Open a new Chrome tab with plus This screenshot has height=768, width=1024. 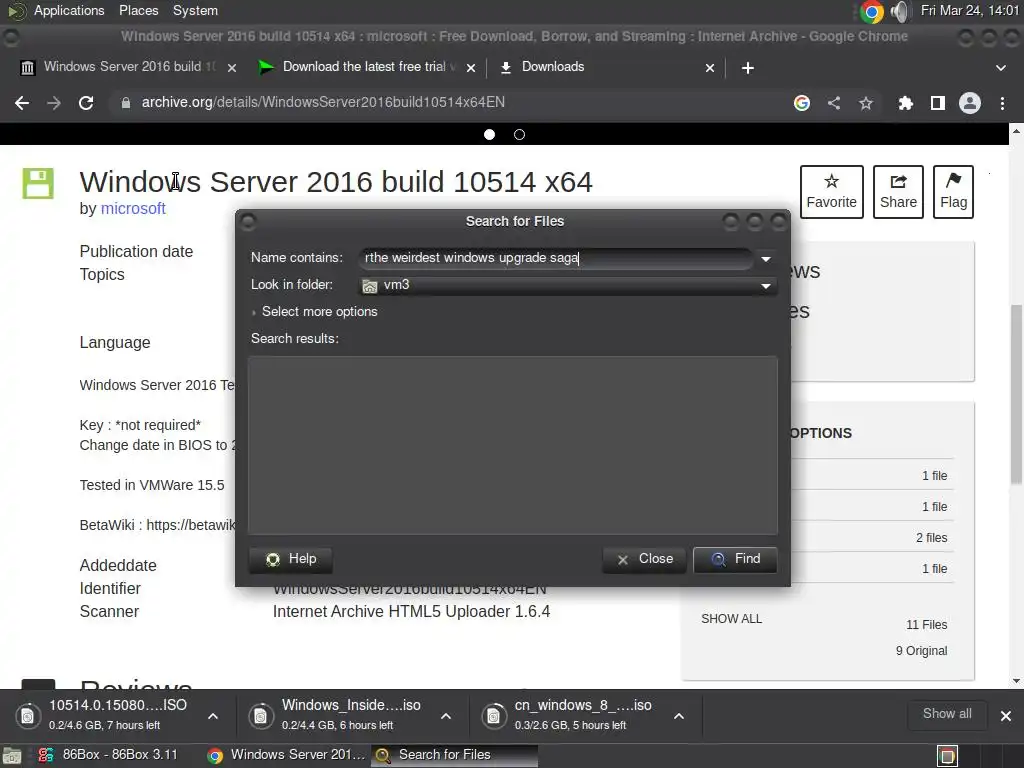pyautogui.click(x=748, y=68)
